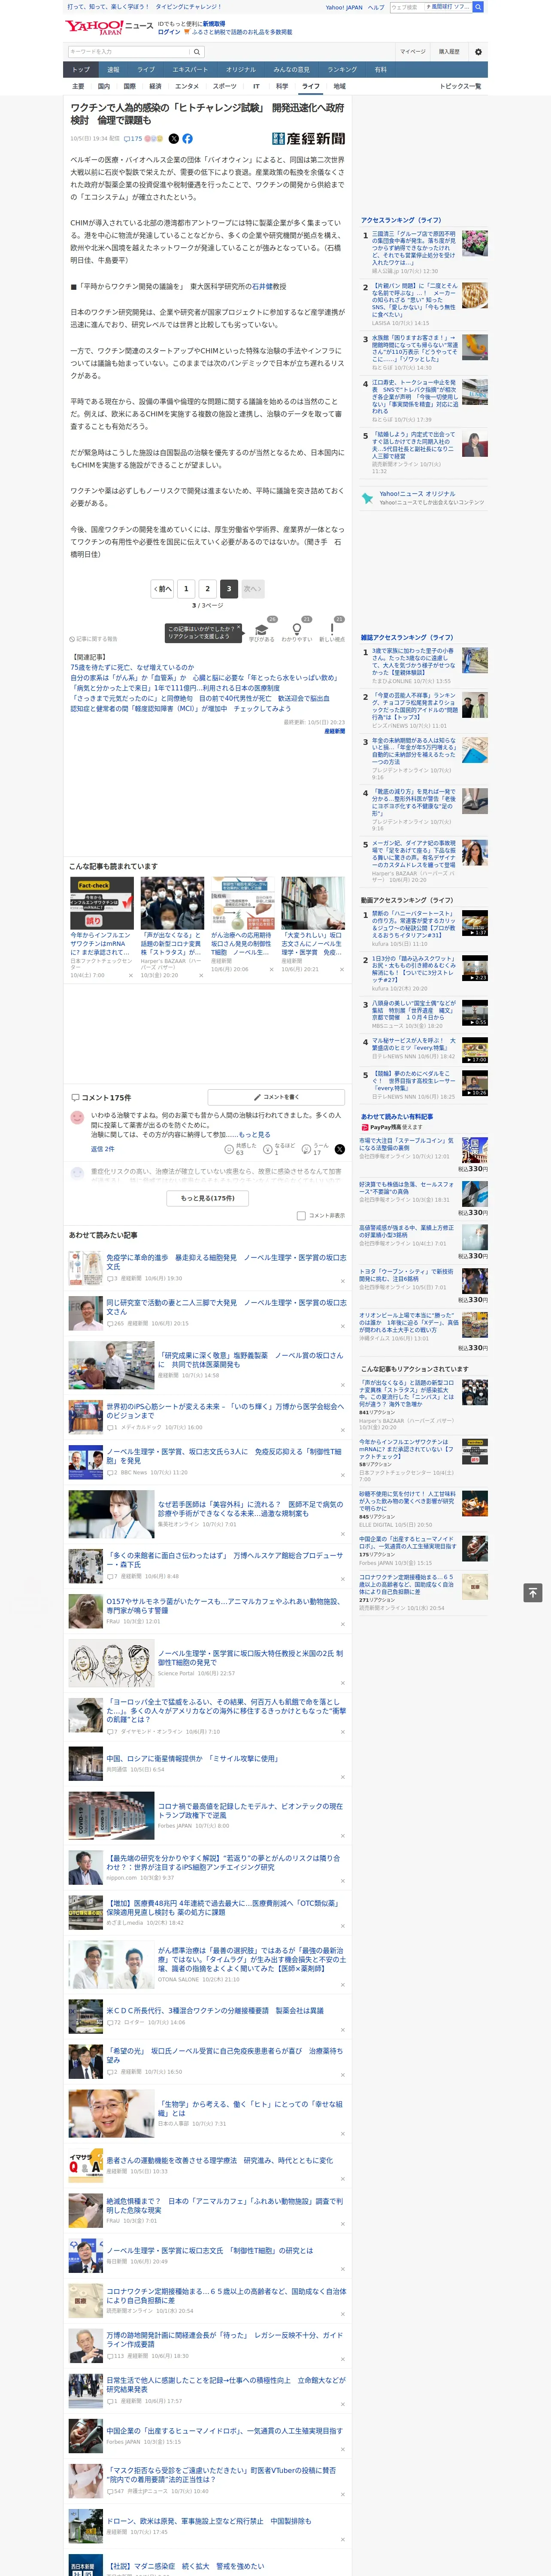Open video ranking item 1 thumbnail 1:37
The image size is (551, 2576).
tap(475, 923)
